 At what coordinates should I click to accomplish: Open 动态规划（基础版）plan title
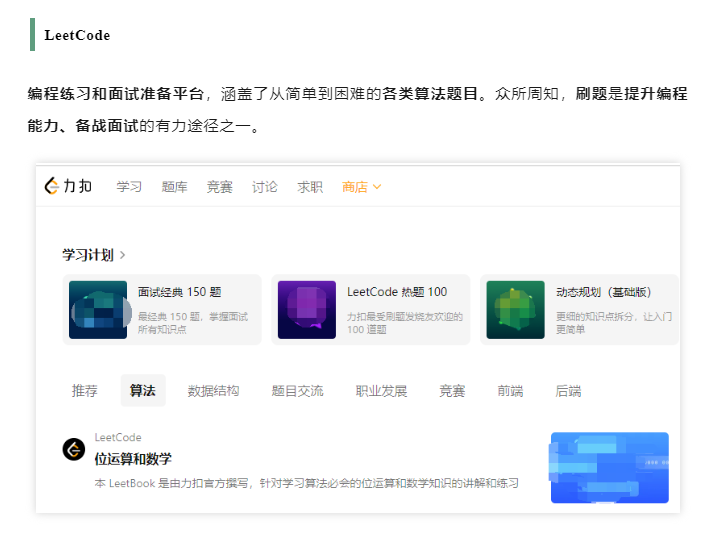pyautogui.click(x=604, y=292)
